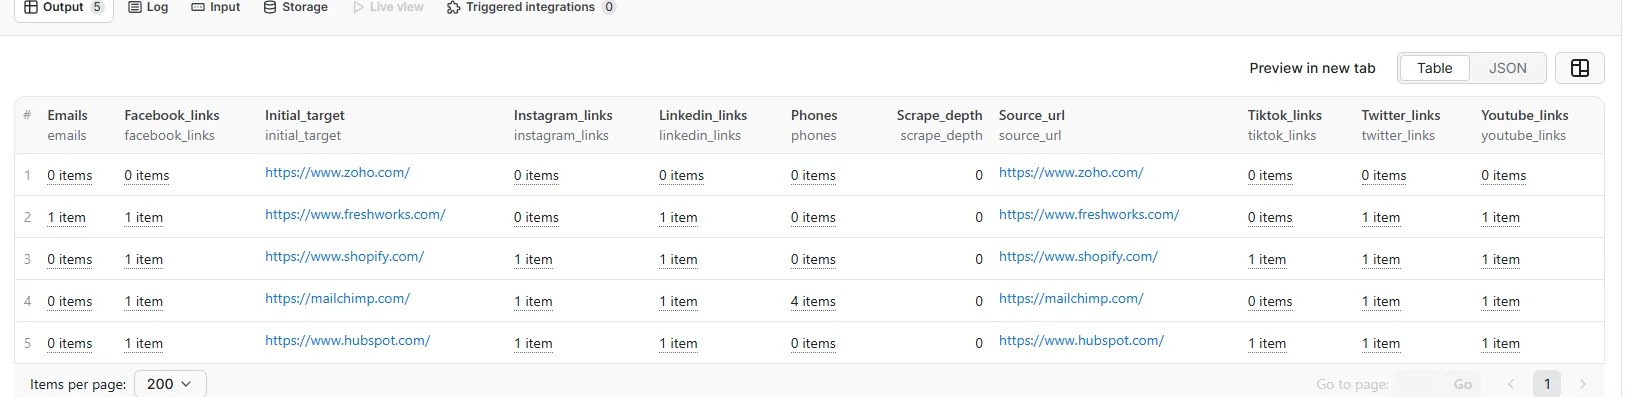Open the Log tab
The image size is (1626, 397).
click(148, 7)
